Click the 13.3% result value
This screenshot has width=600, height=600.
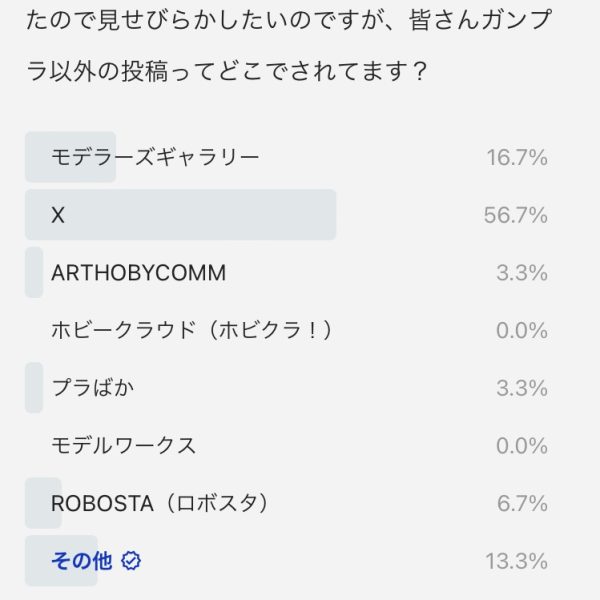click(516, 561)
